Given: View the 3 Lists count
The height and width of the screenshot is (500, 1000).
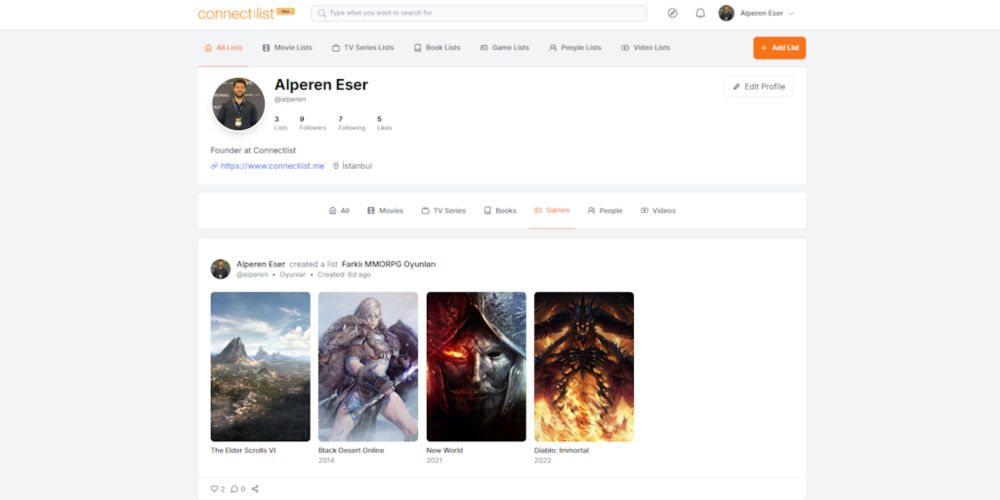Looking at the screenshot, I should tap(281, 123).
